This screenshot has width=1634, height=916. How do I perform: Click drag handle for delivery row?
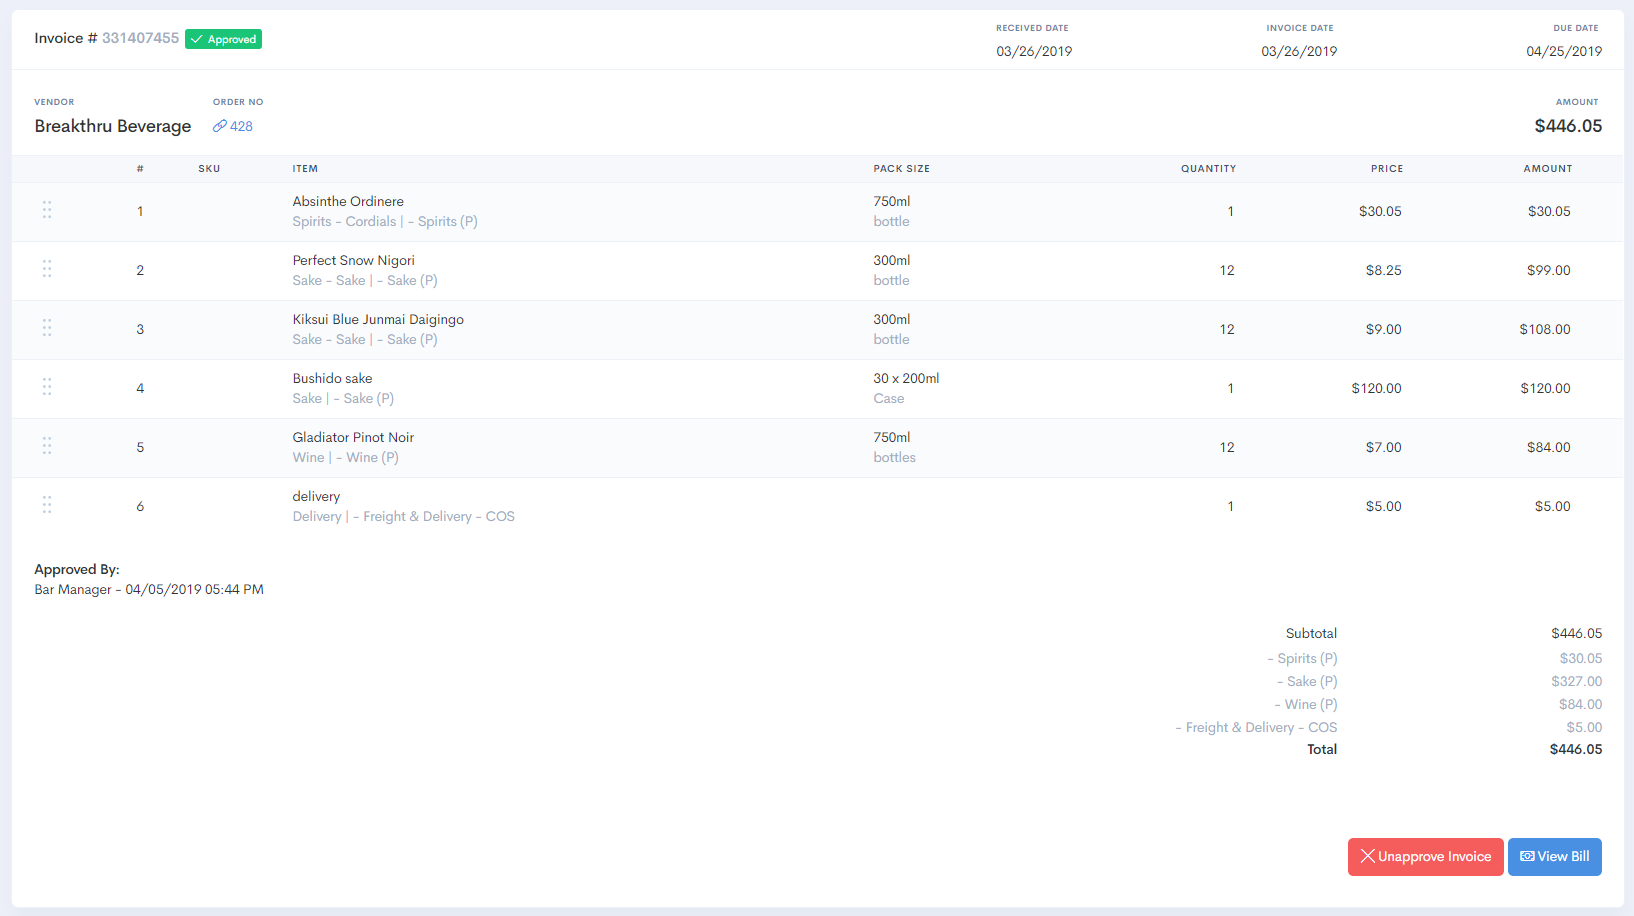pos(47,505)
